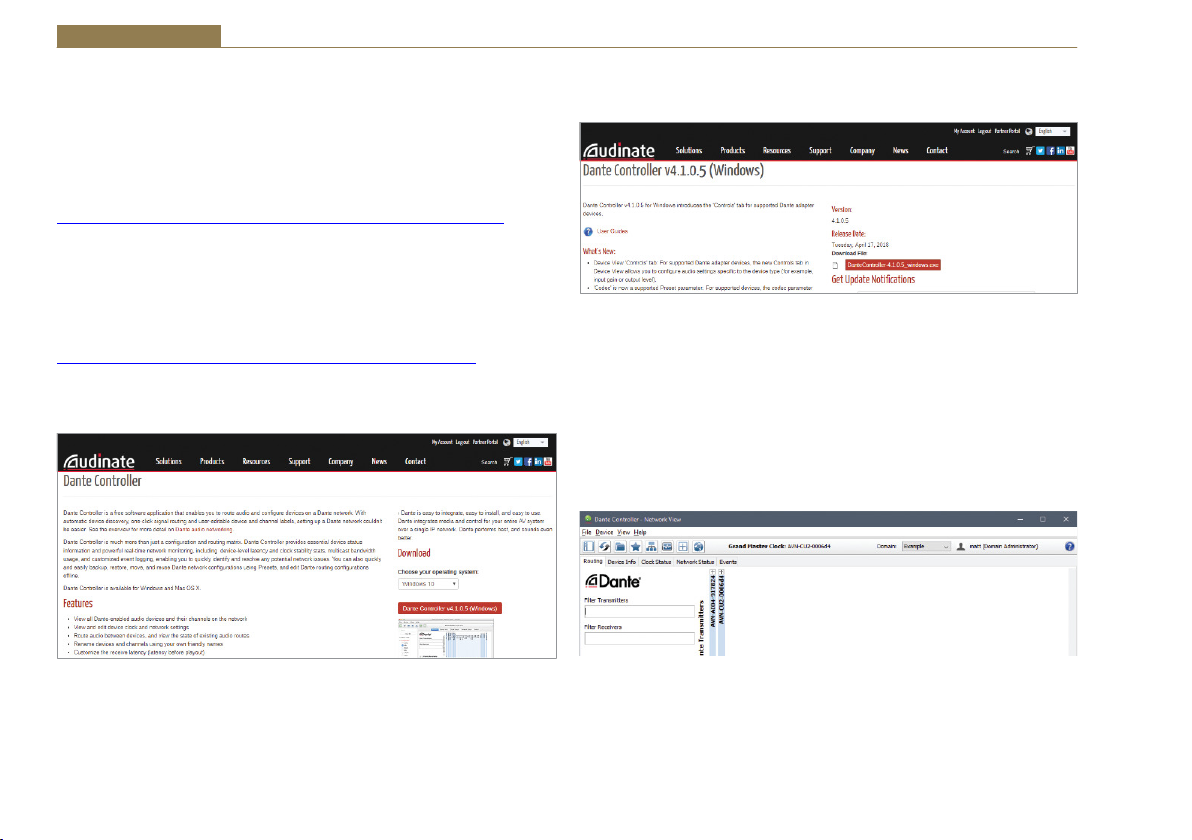Open News on Dante Controller download page
The image size is (1192, 840).
pyautogui.click(x=379, y=461)
